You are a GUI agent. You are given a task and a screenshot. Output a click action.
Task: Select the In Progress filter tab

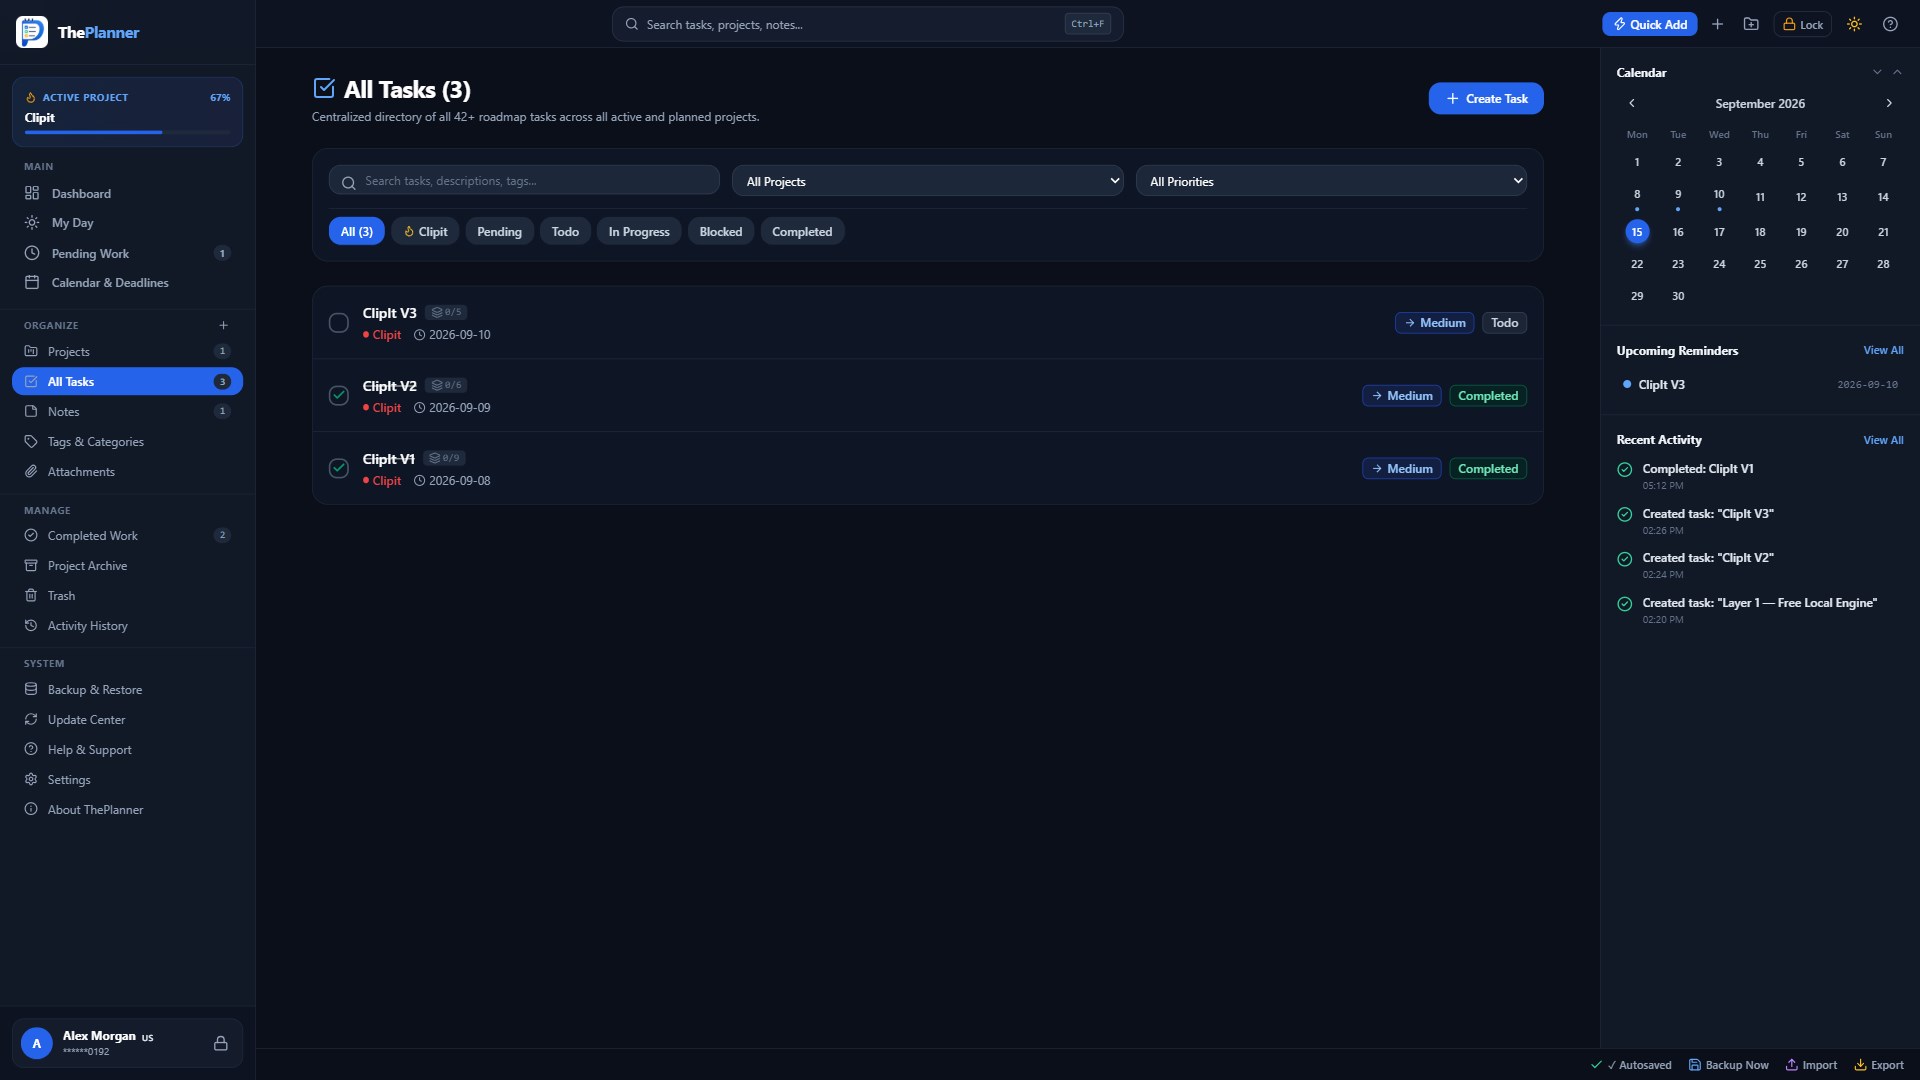click(x=639, y=231)
